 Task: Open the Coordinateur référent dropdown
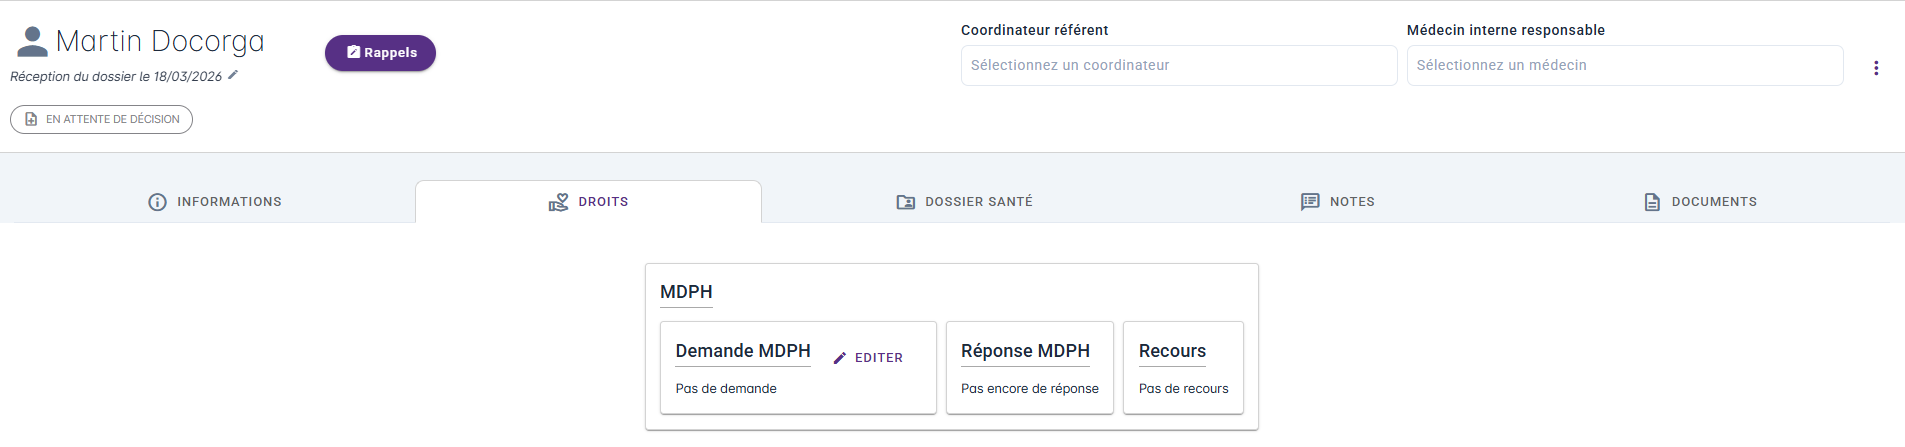(x=1178, y=66)
